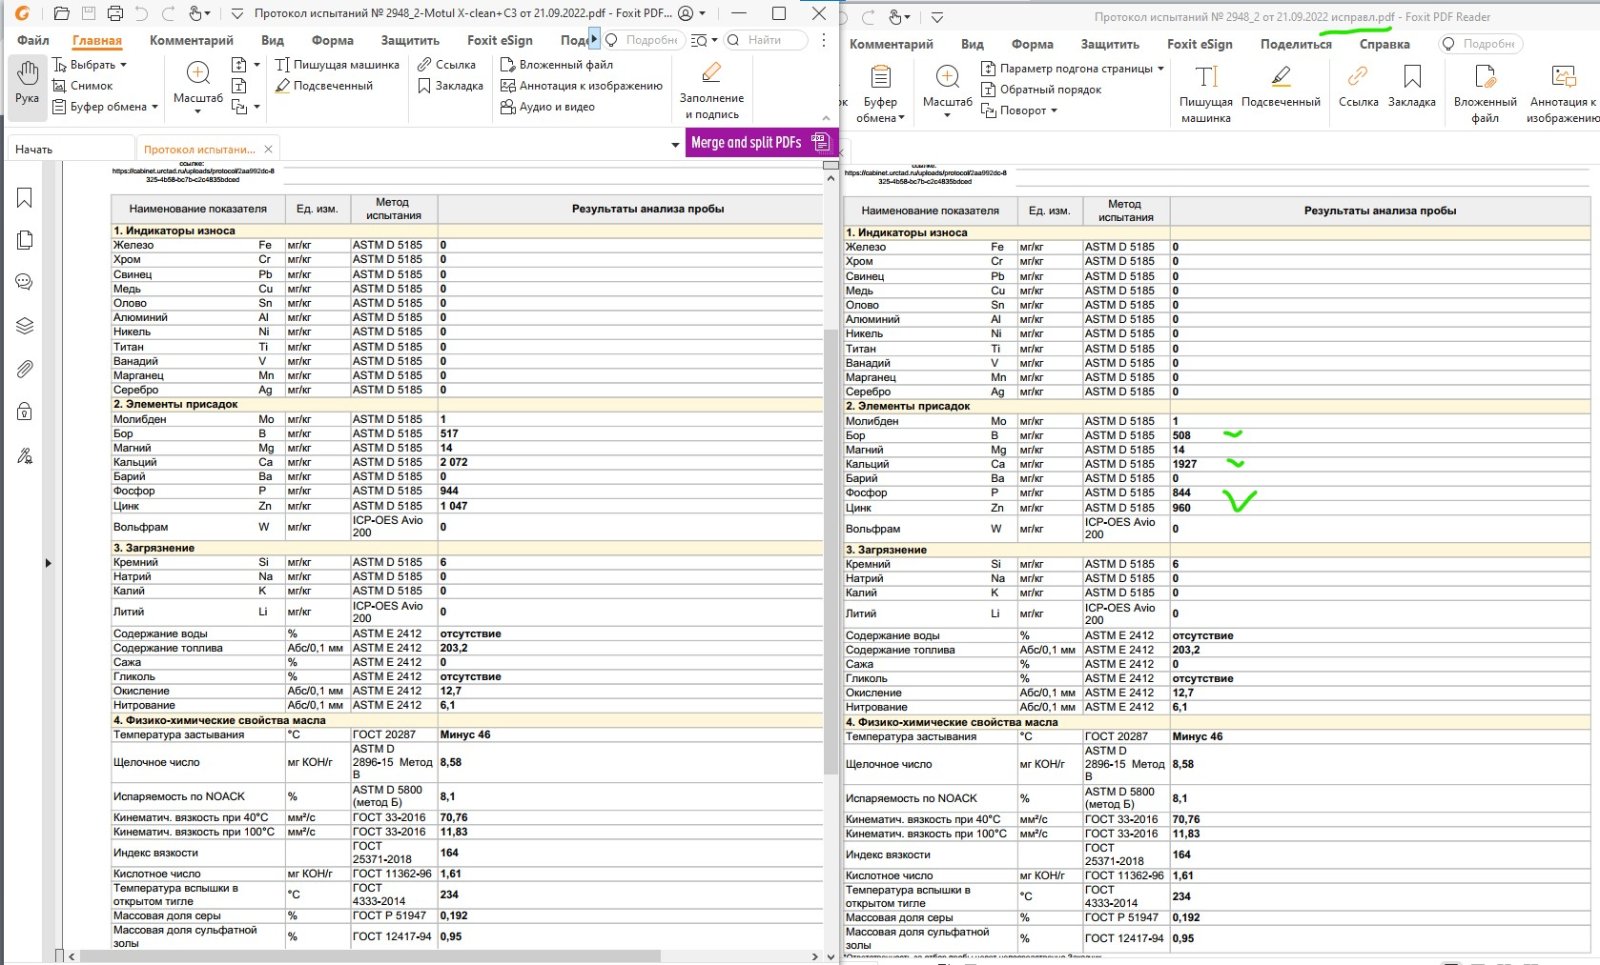This screenshot has width=1600, height=965.
Task: Open Буфер обмена dropdown in the right window
Action: pos(880,93)
